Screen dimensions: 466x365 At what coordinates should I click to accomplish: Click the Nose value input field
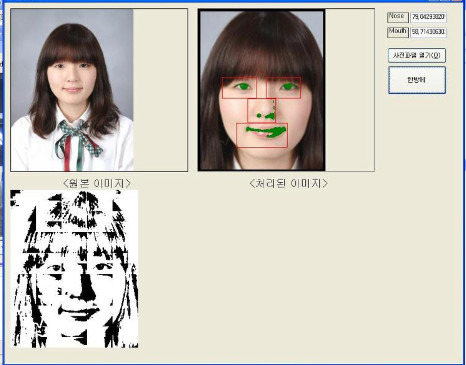point(428,17)
